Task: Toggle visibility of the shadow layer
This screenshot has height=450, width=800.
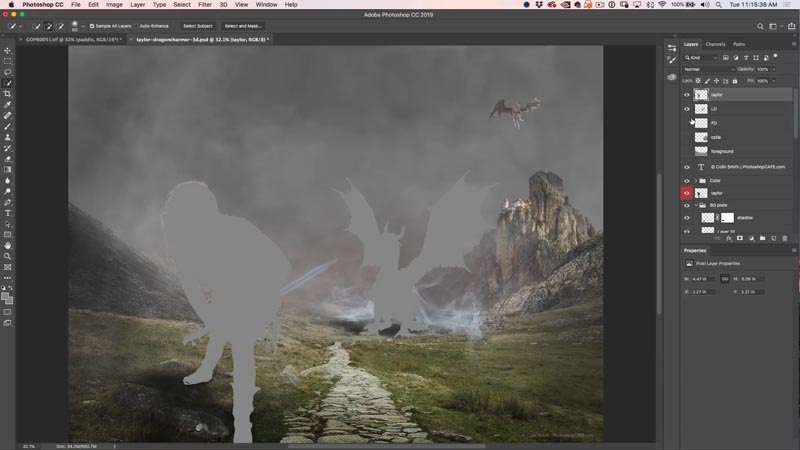Action: pos(687,218)
